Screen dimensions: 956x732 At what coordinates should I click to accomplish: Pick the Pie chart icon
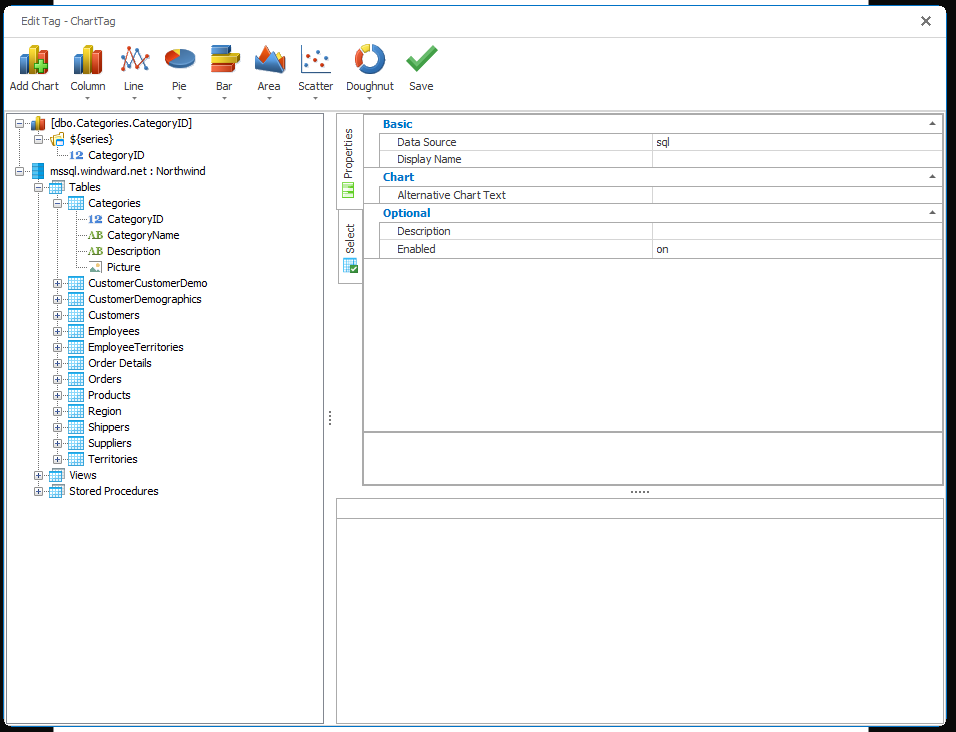pos(179,60)
